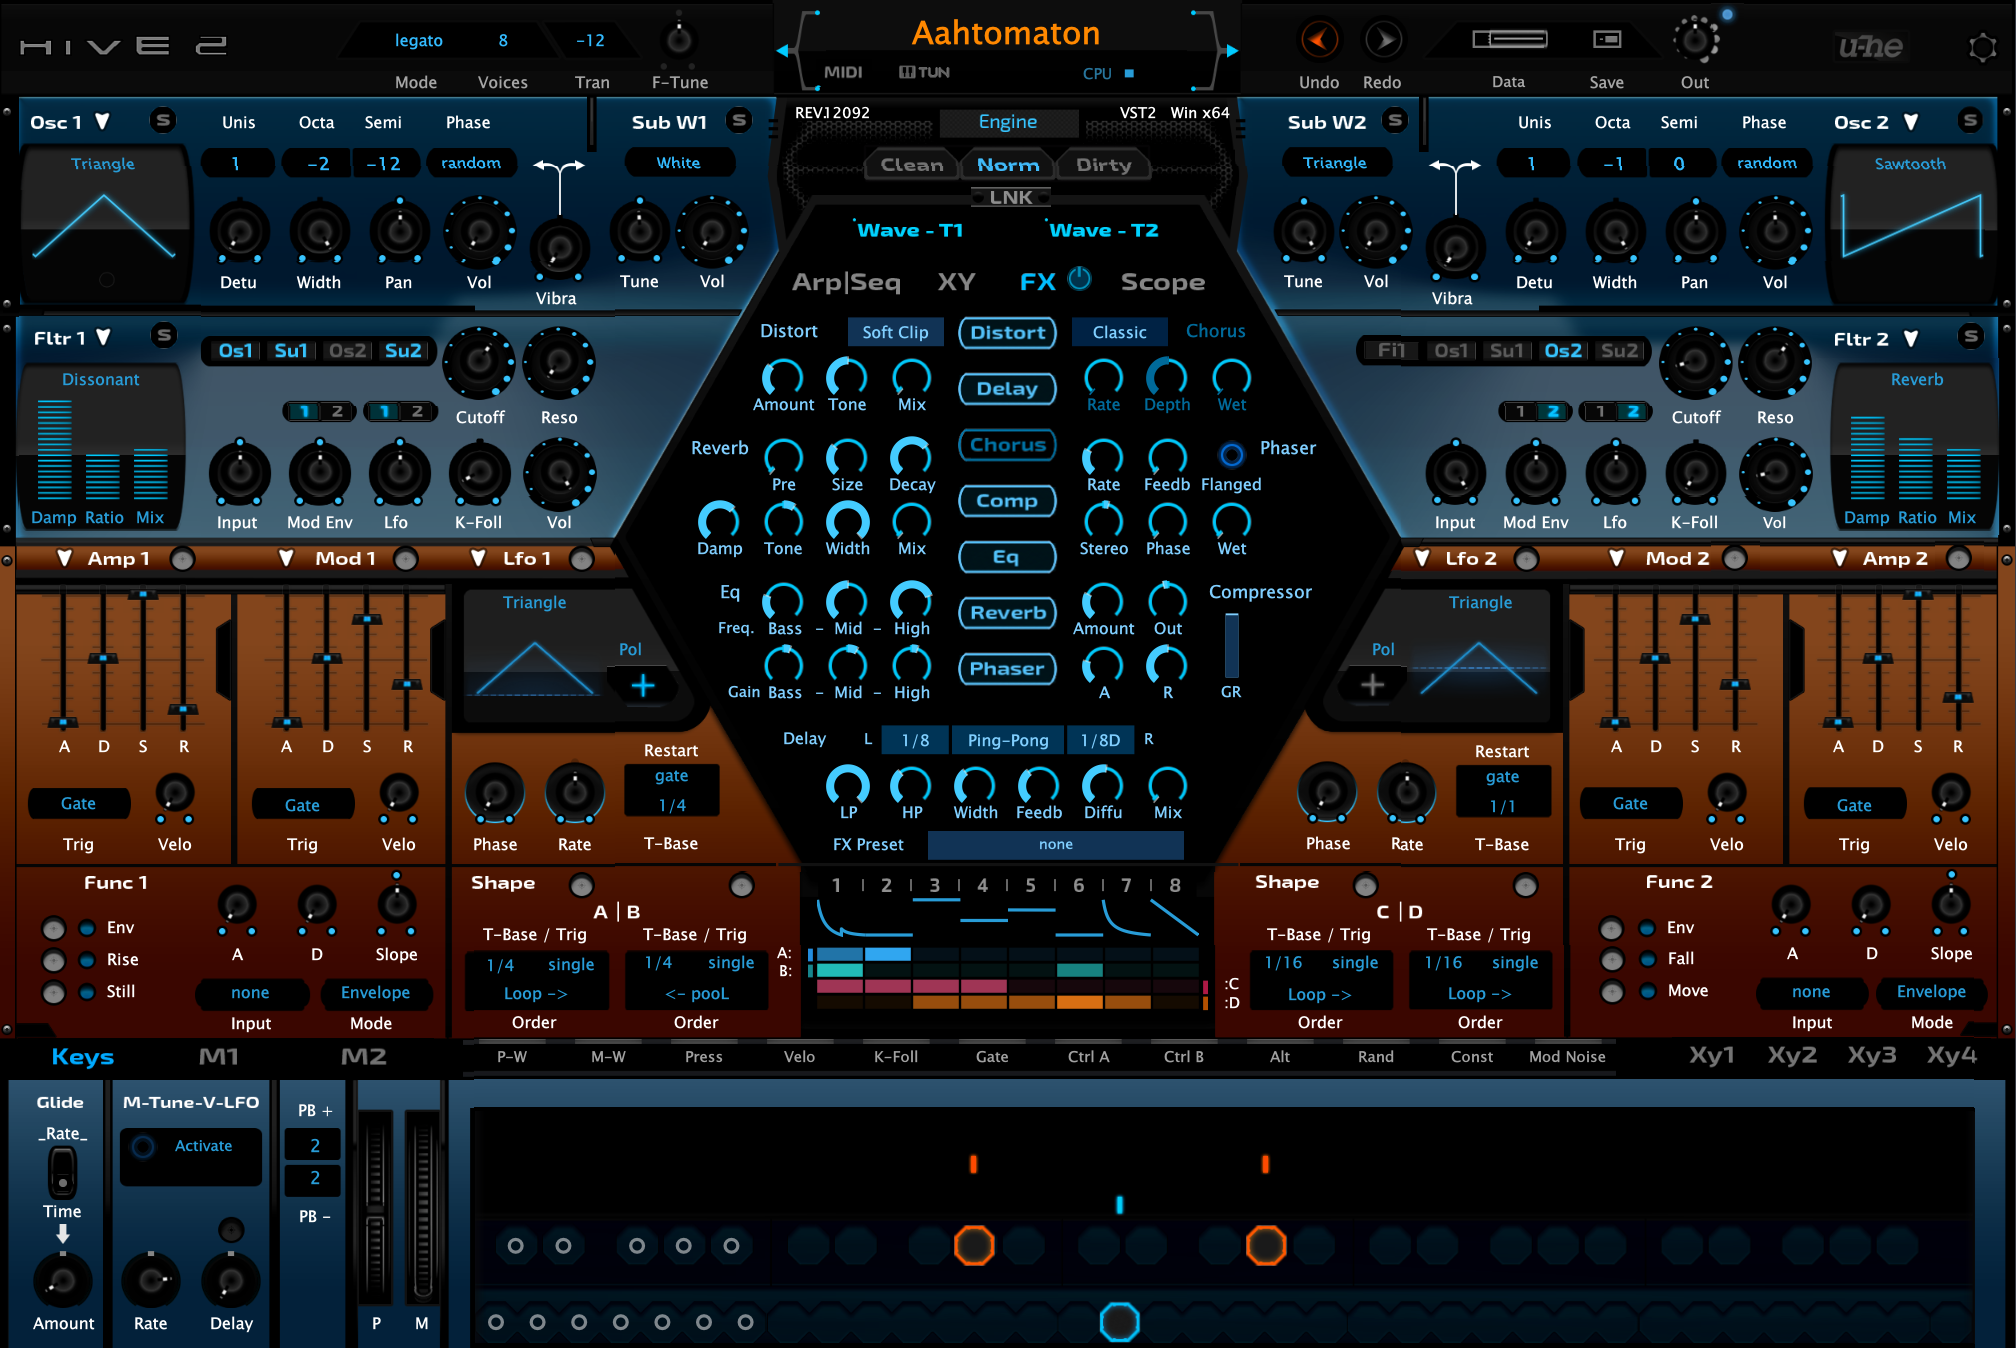Click the Sub W2 solo S icon
Viewport: 2016px width, 1348px height.
1395,121
